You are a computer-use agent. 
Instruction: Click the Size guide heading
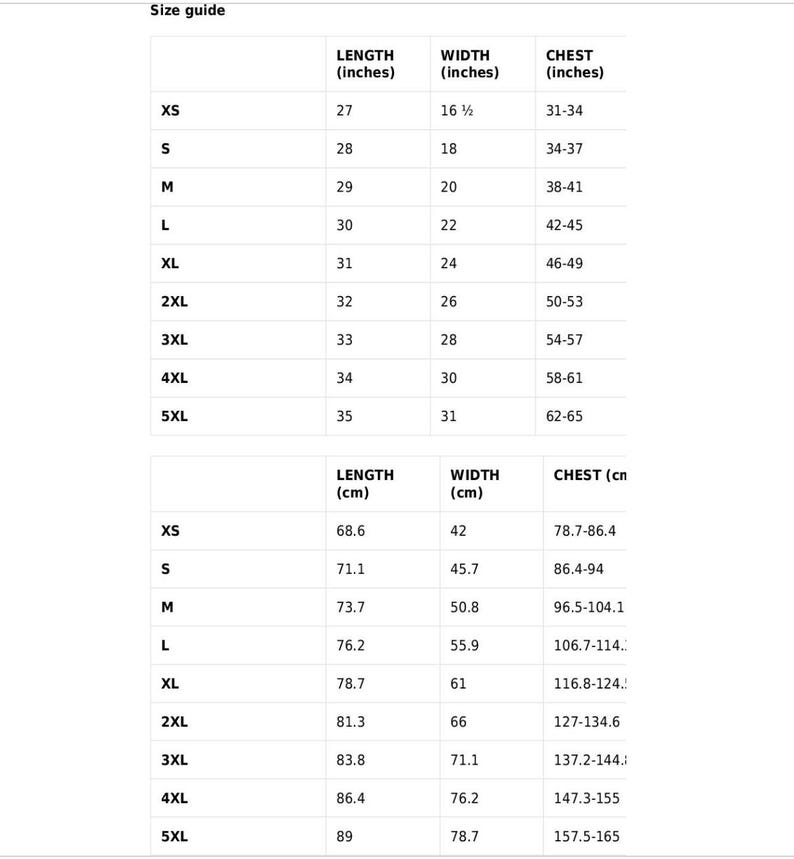187,10
